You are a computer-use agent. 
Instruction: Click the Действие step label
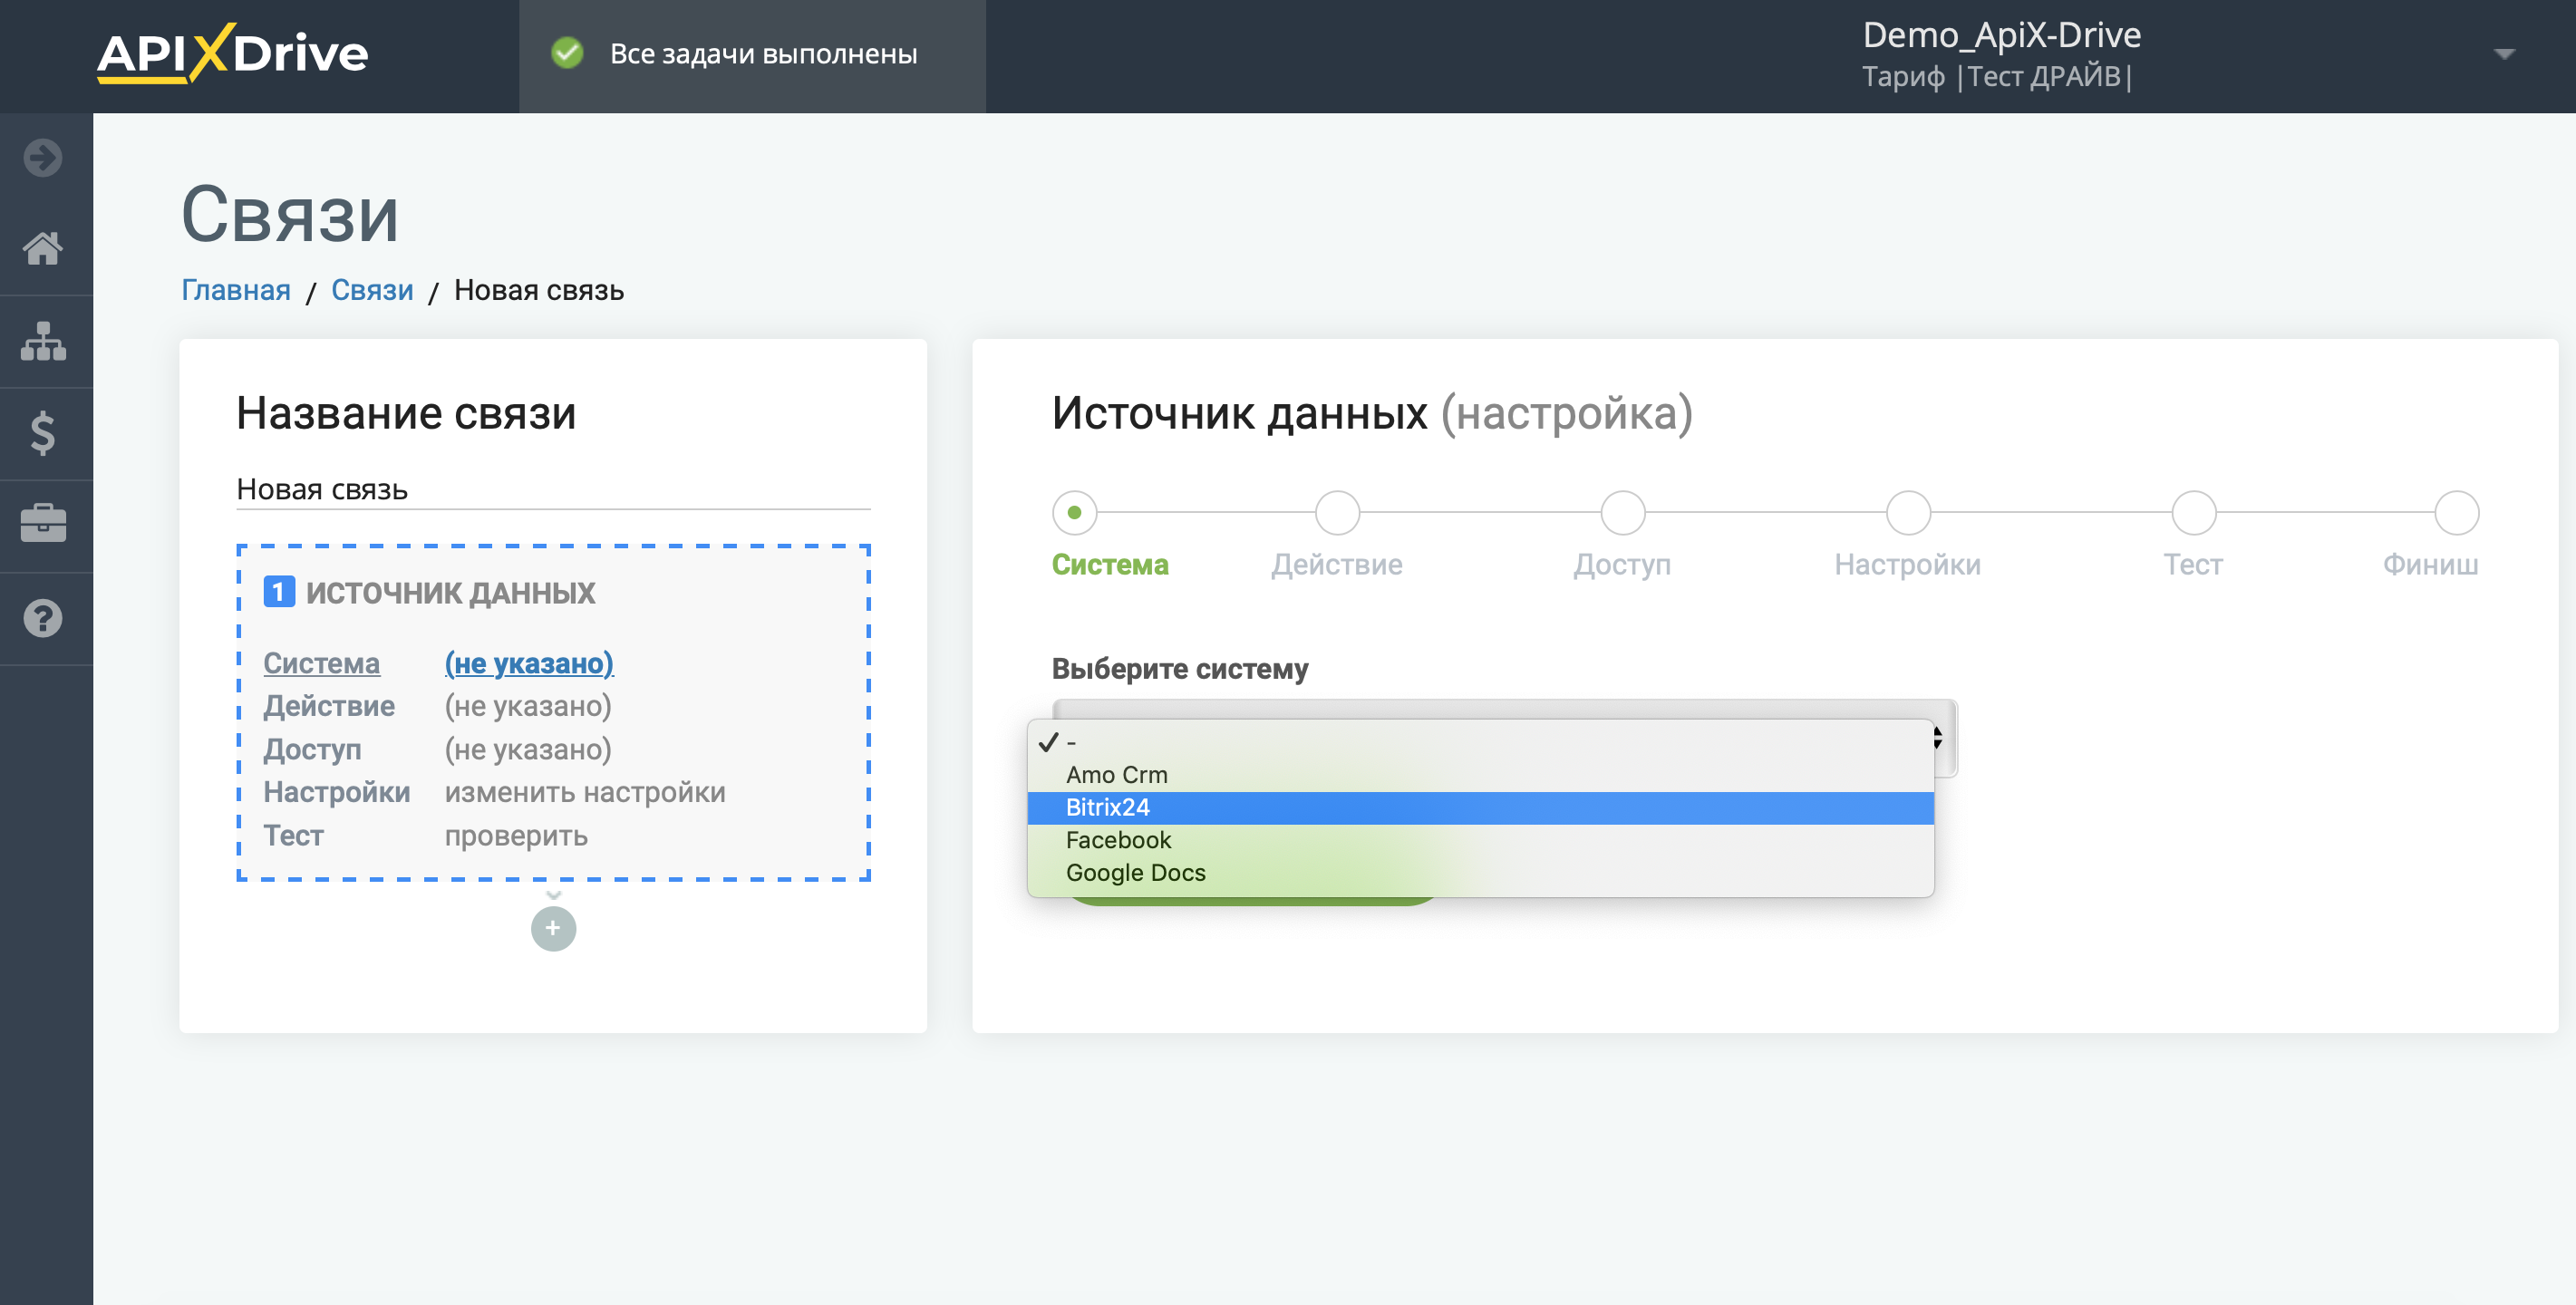click(x=1337, y=565)
